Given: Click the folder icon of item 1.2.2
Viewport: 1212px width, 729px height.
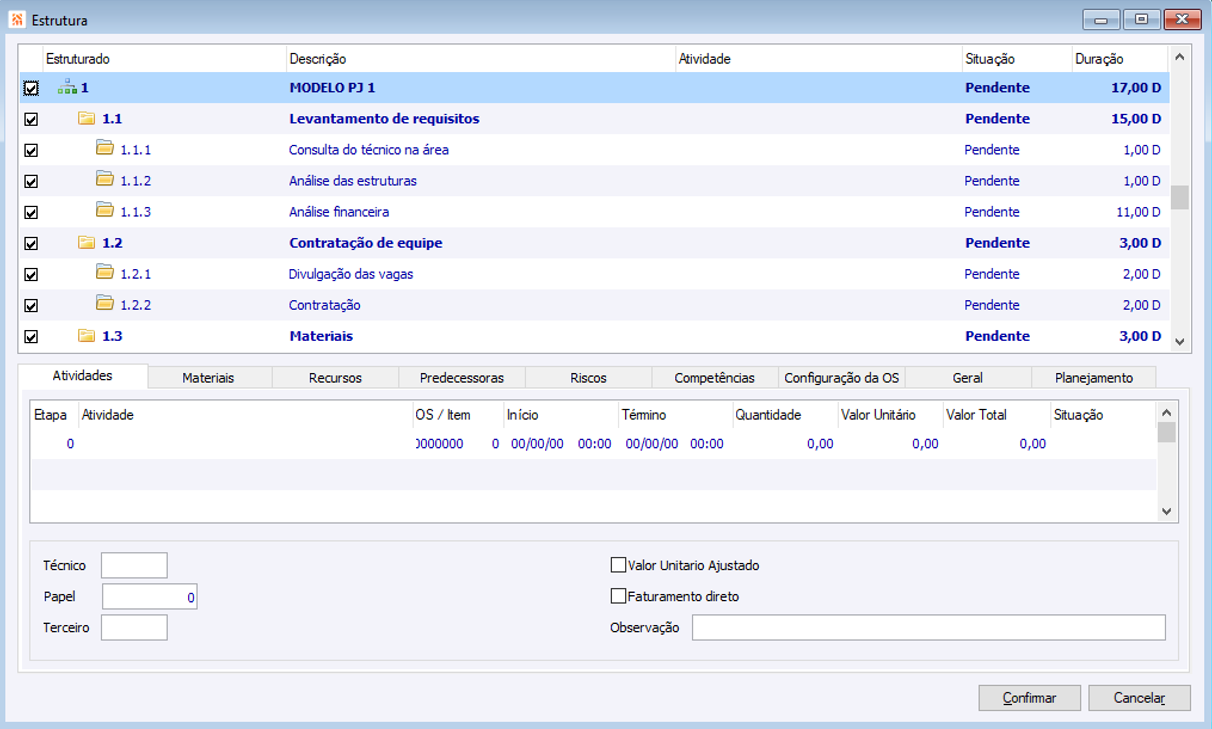Looking at the screenshot, I should point(105,304).
